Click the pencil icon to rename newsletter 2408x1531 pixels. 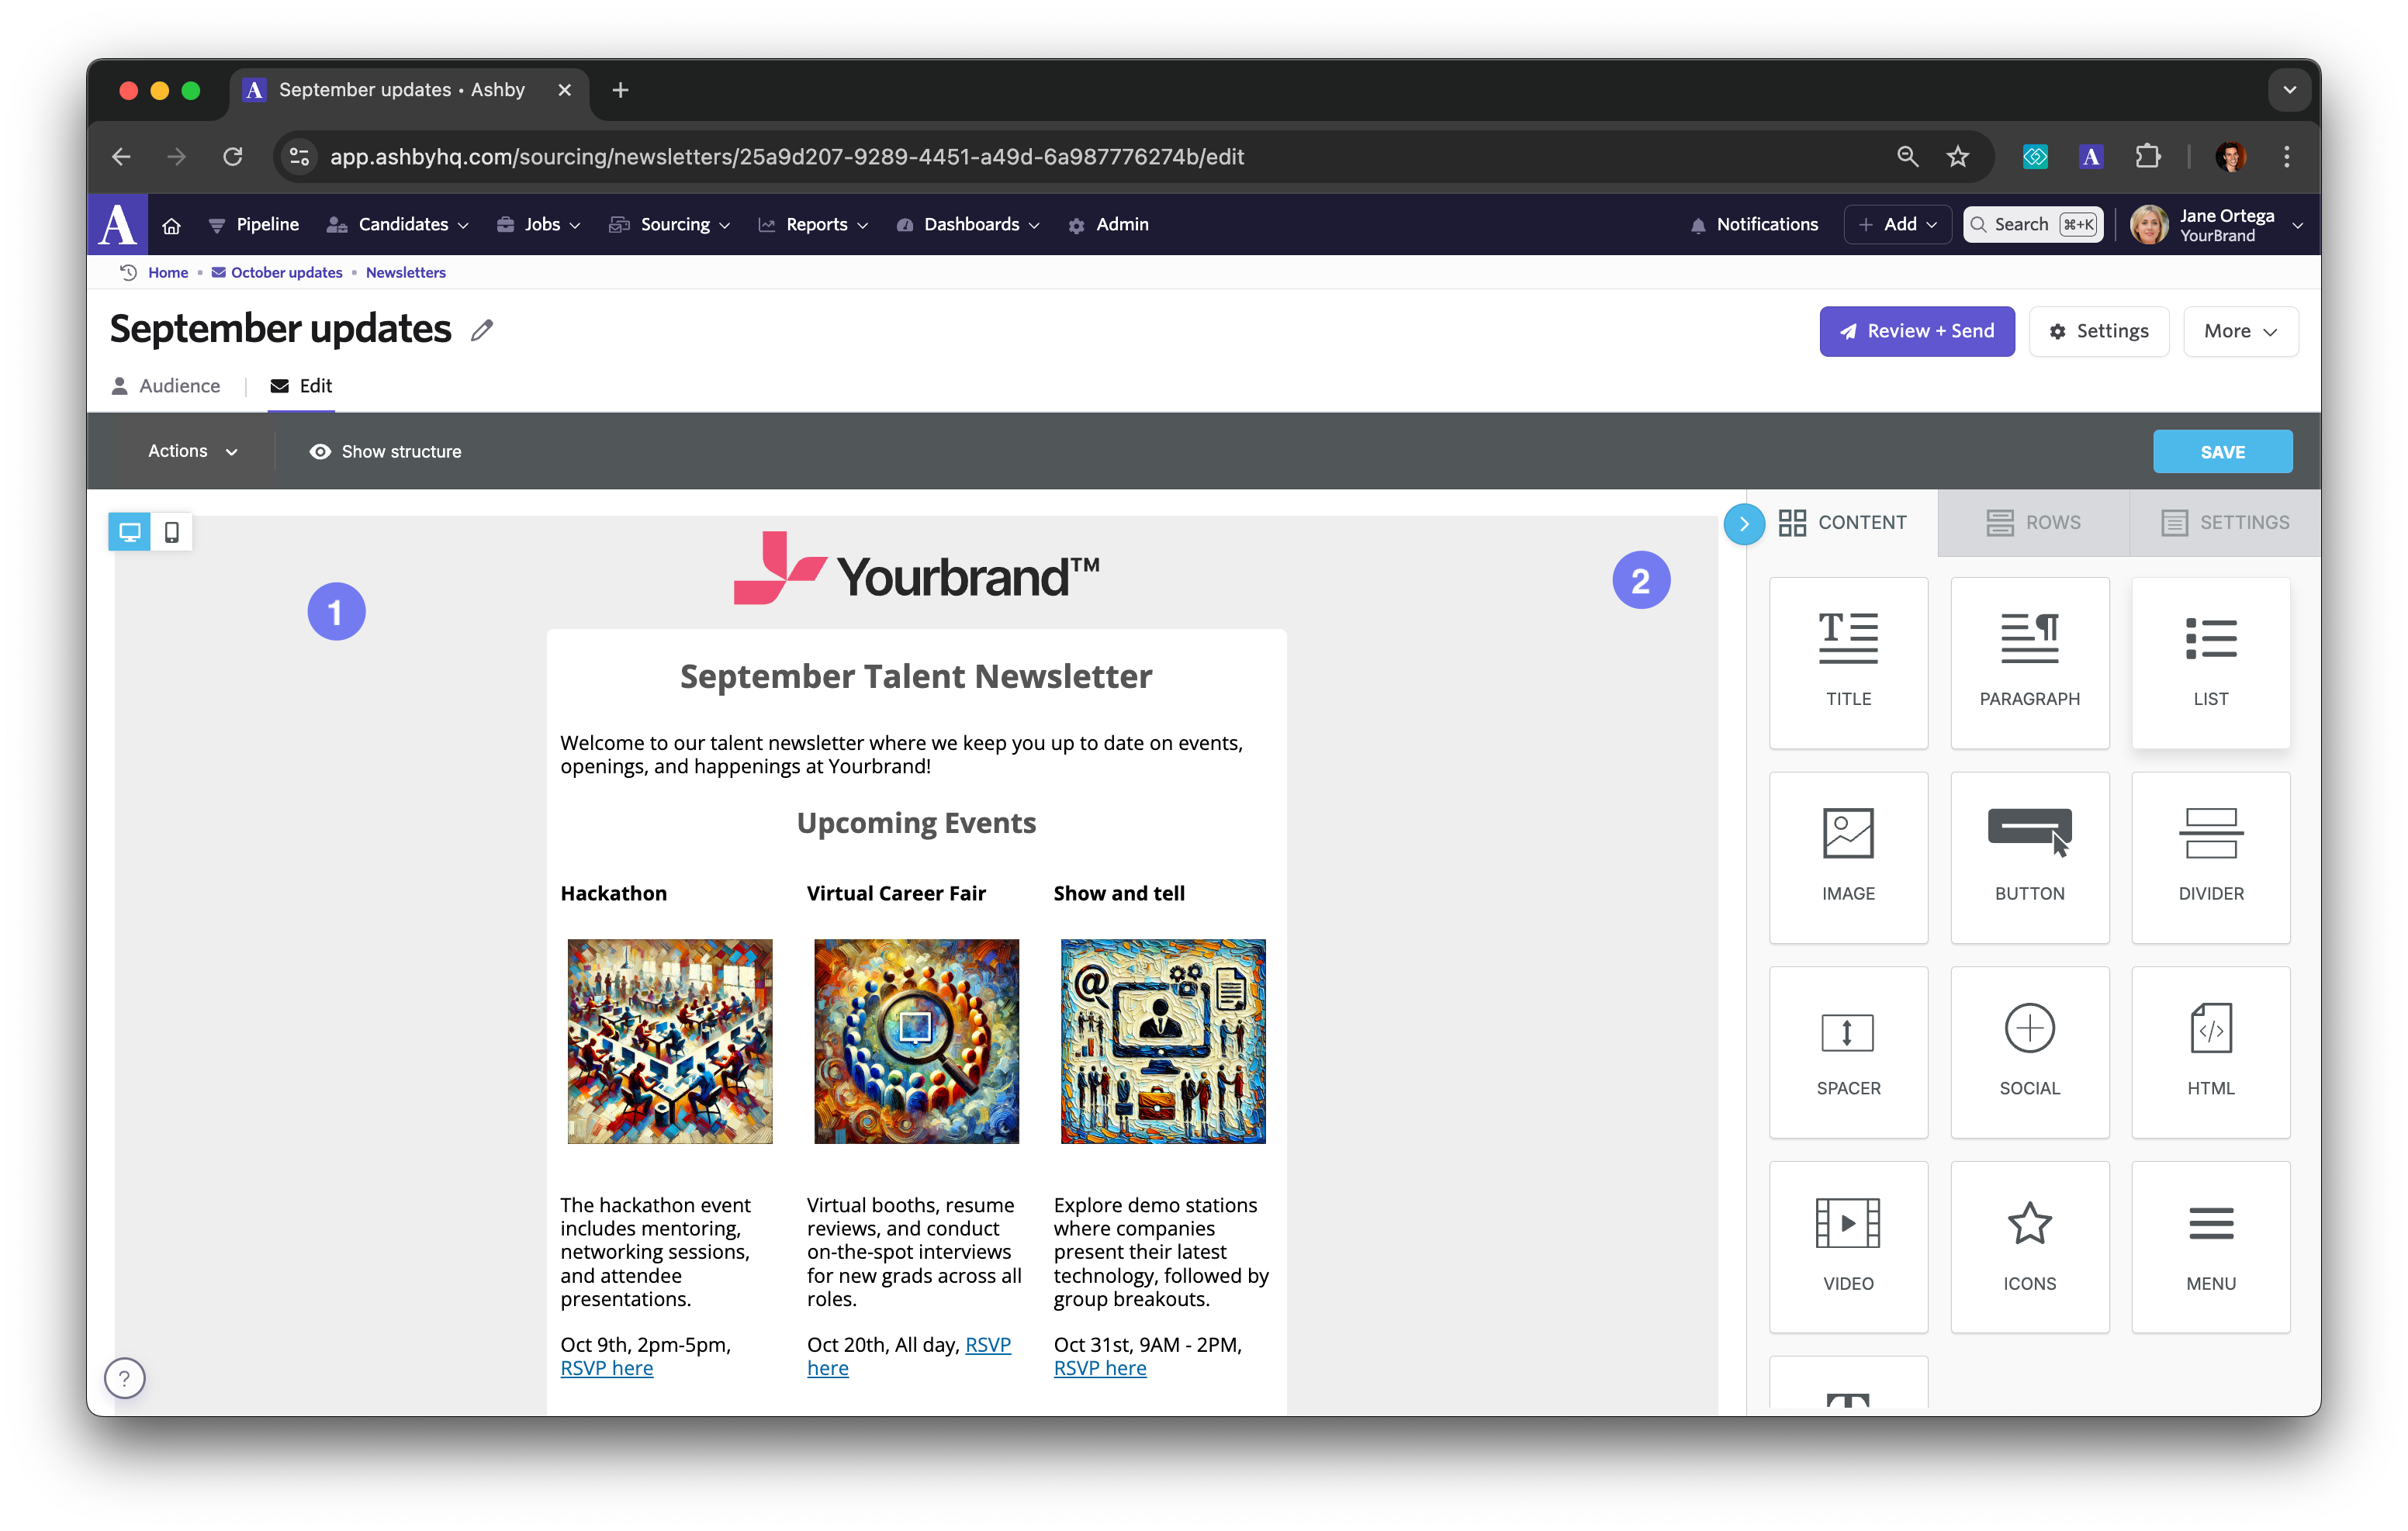[482, 330]
